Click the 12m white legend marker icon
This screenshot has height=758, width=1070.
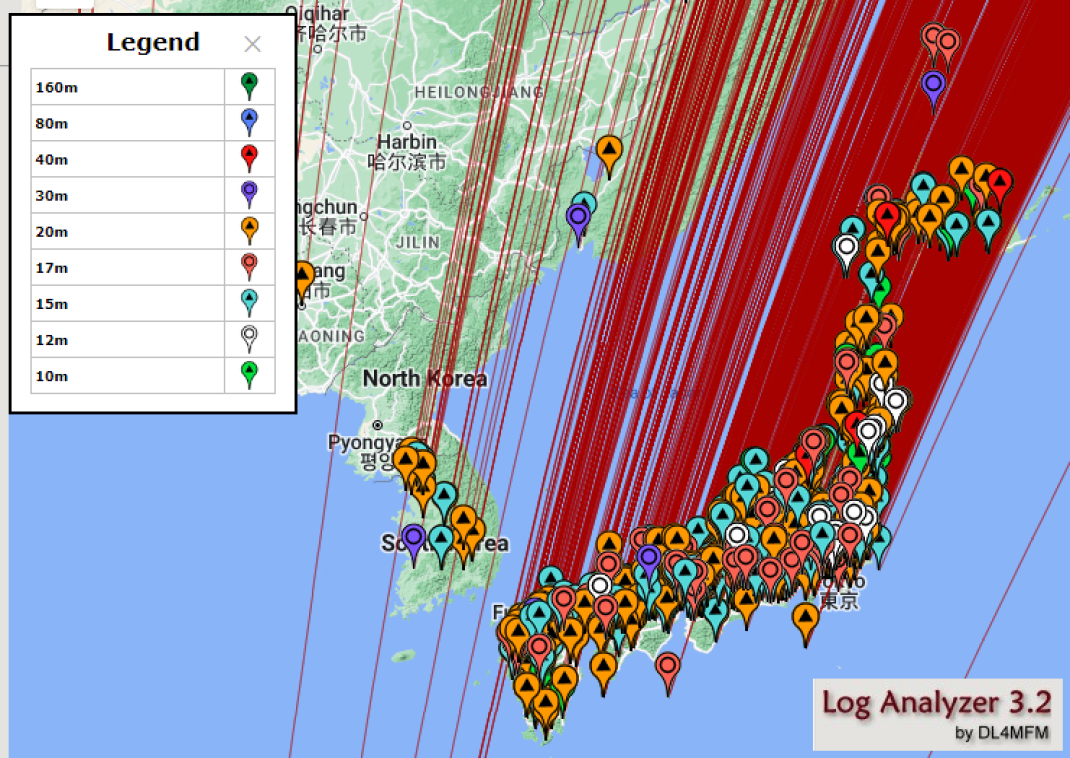(249, 338)
